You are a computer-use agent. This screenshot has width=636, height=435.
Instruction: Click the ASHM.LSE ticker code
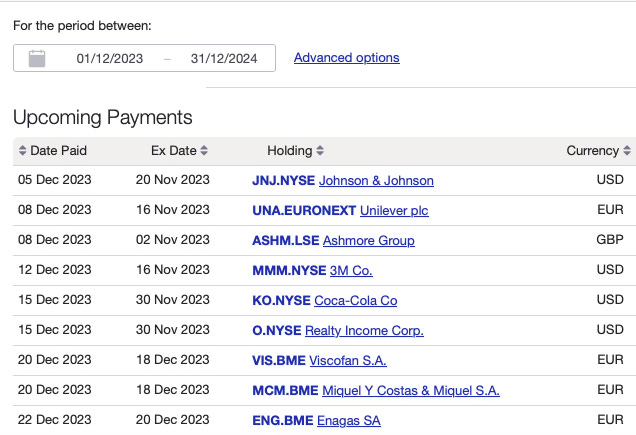coord(286,241)
